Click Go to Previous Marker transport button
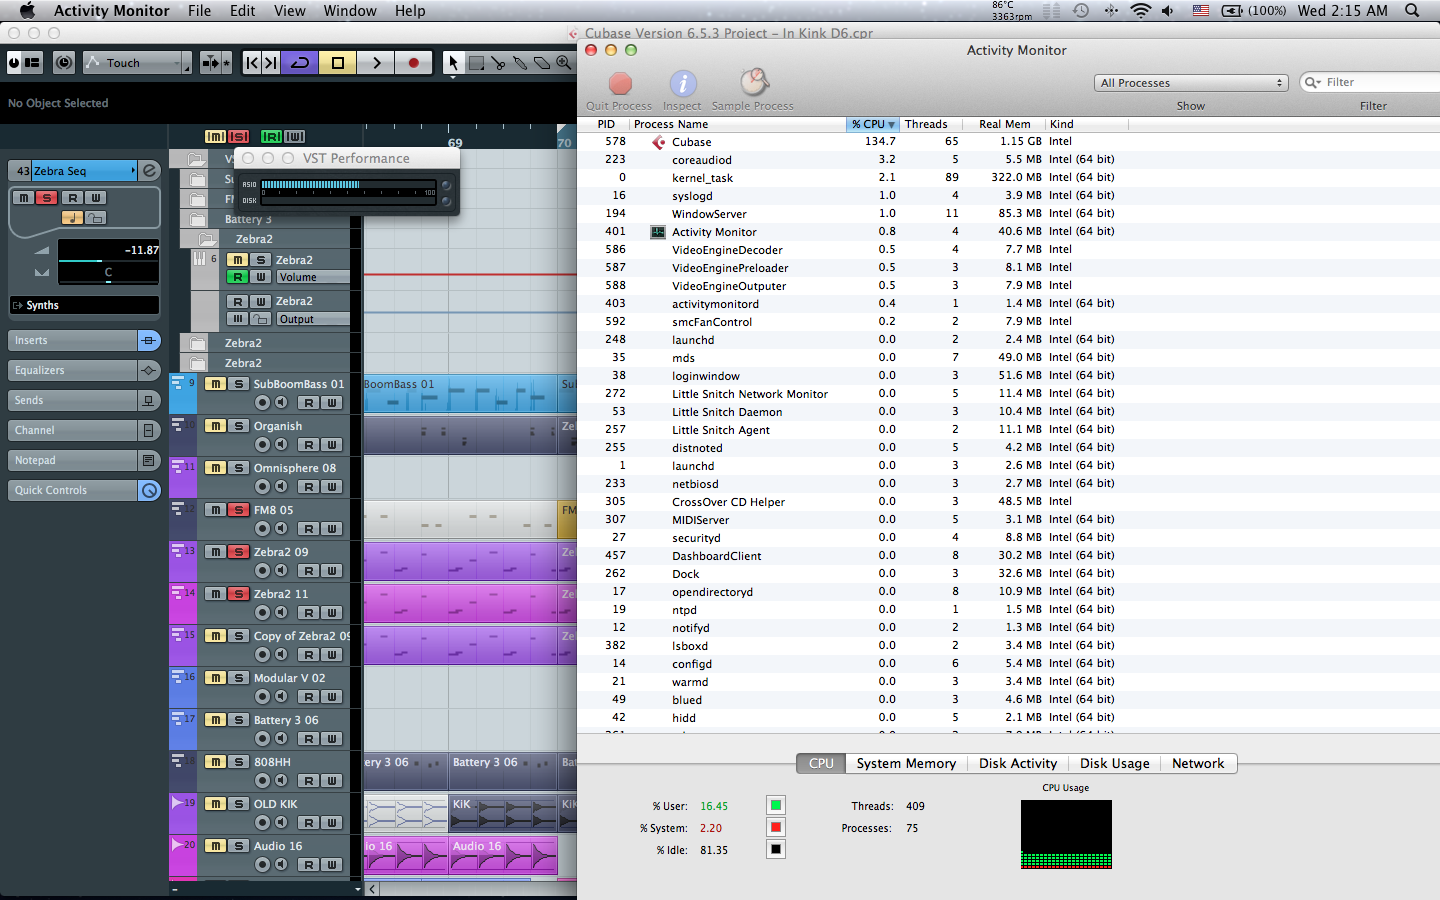Image resolution: width=1440 pixels, height=900 pixels. 252,63
